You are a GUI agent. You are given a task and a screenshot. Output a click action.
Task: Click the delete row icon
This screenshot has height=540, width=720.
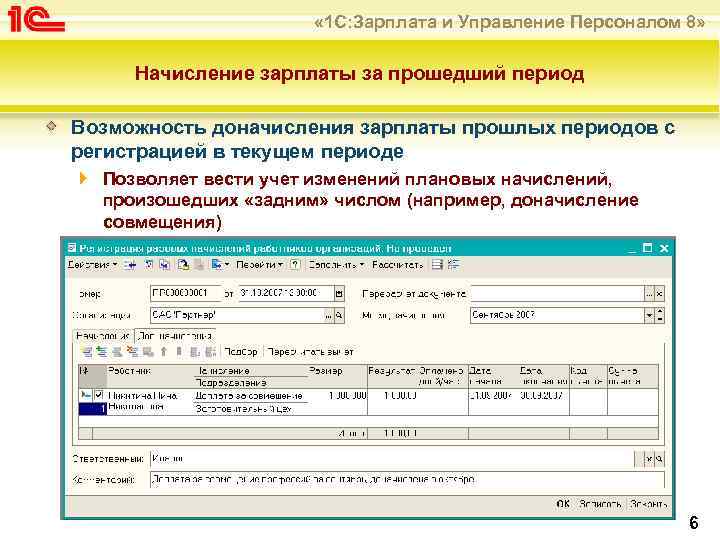[132, 352]
